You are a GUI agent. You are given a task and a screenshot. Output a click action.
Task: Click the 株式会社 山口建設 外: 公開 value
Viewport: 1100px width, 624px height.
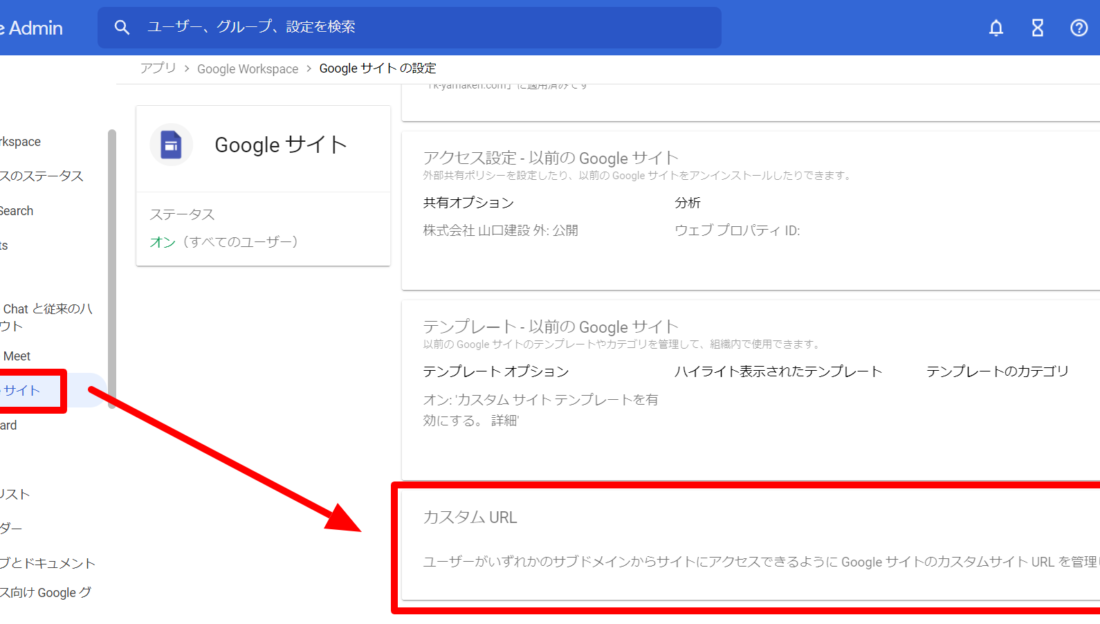pyautogui.click(x=500, y=230)
